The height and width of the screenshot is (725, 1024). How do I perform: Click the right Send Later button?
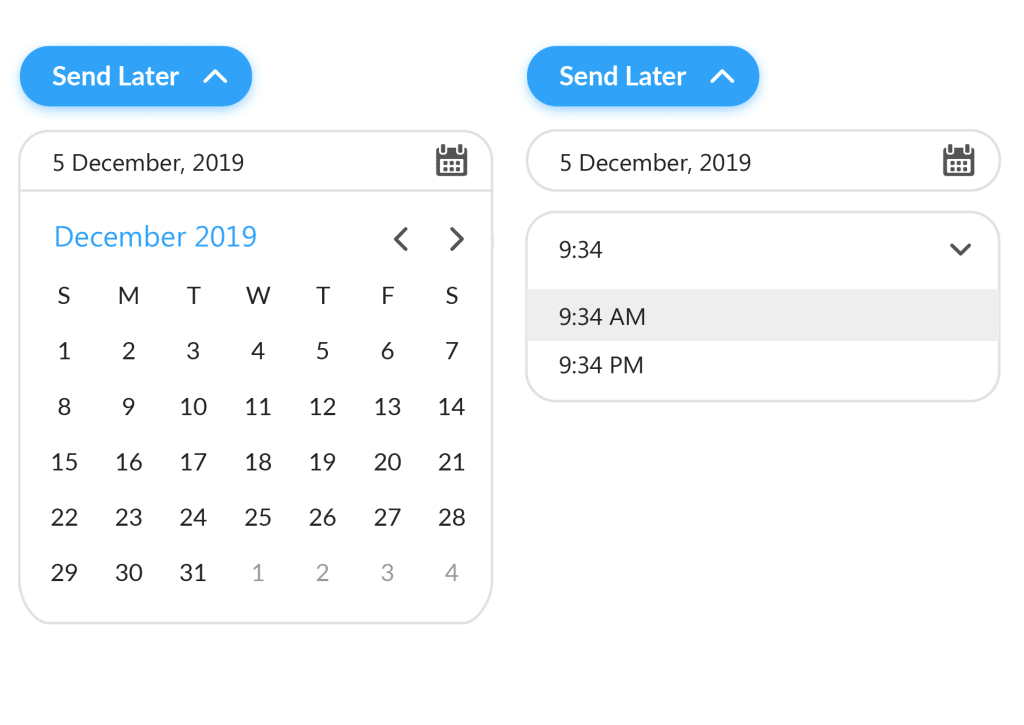[642, 75]
